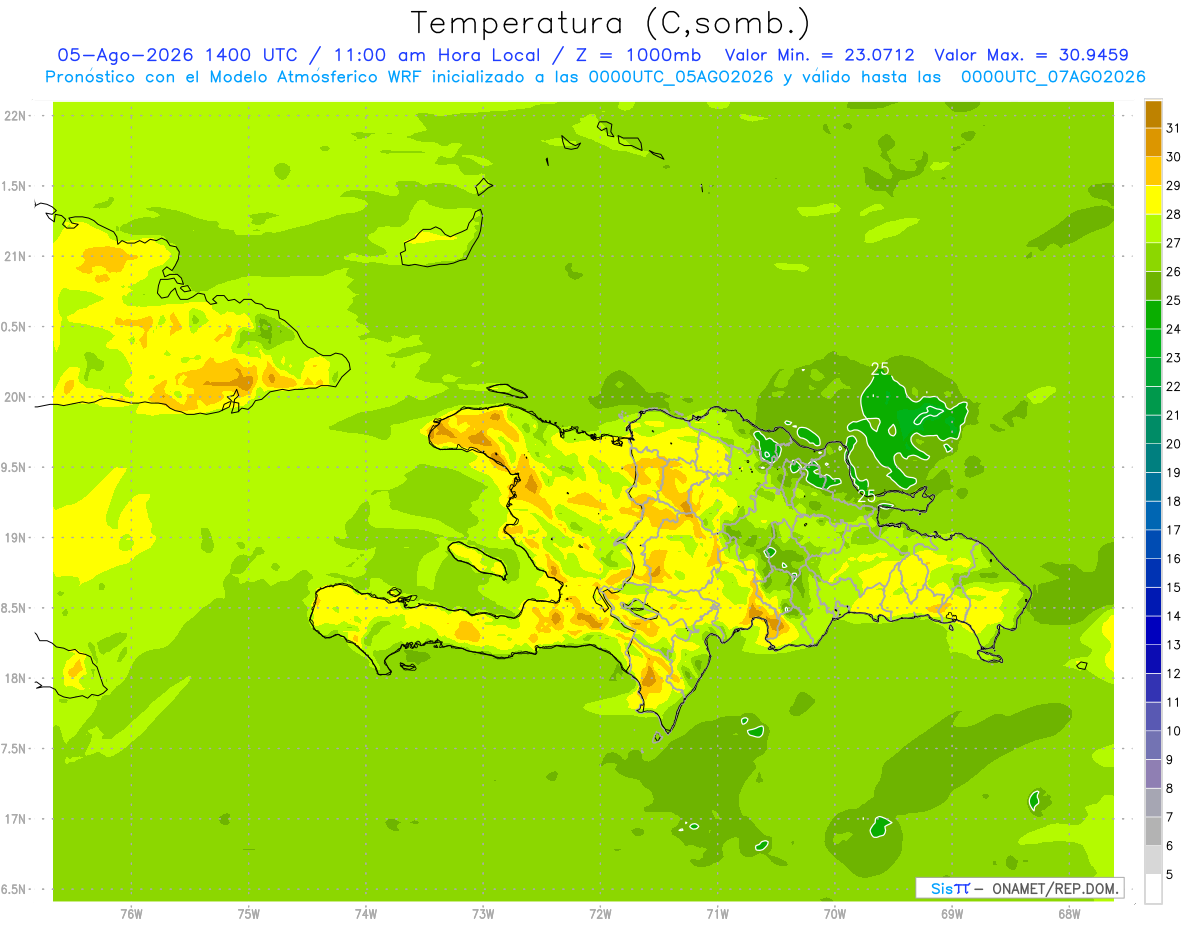Screen dimensions: 1200x927
Task: Click legend value 31 on color bar
Action: pyautogui.click(x=1173, y=127)
